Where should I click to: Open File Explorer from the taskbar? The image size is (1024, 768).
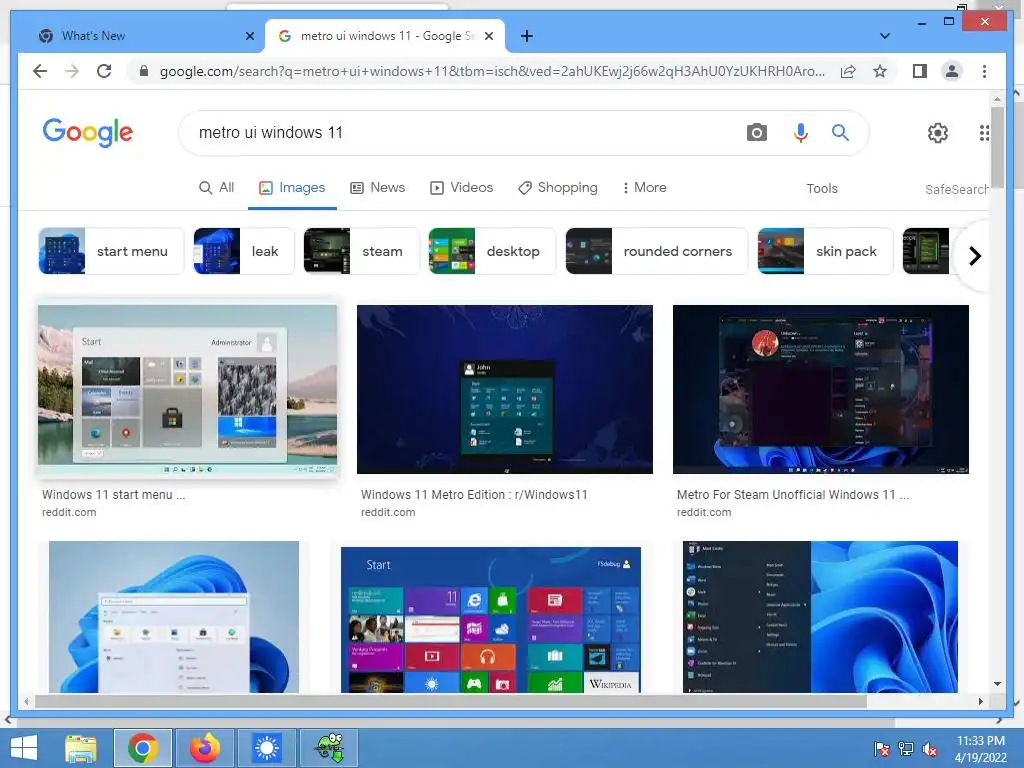(x=81, y=748)
